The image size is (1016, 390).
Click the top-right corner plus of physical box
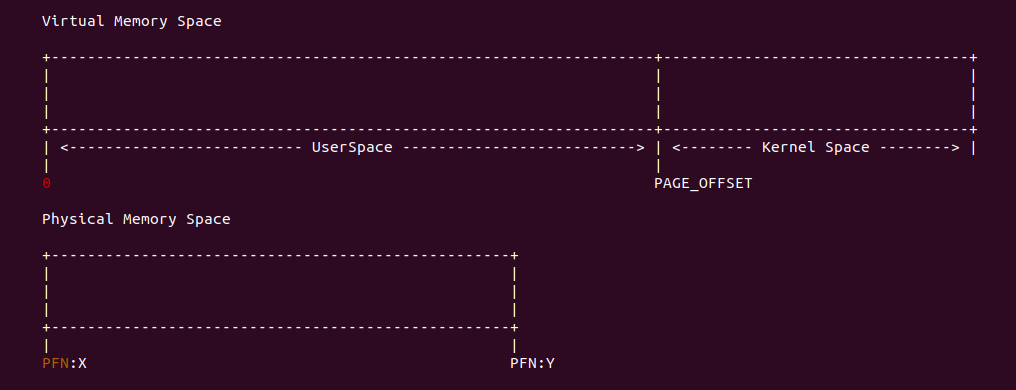tap(514, 255)
